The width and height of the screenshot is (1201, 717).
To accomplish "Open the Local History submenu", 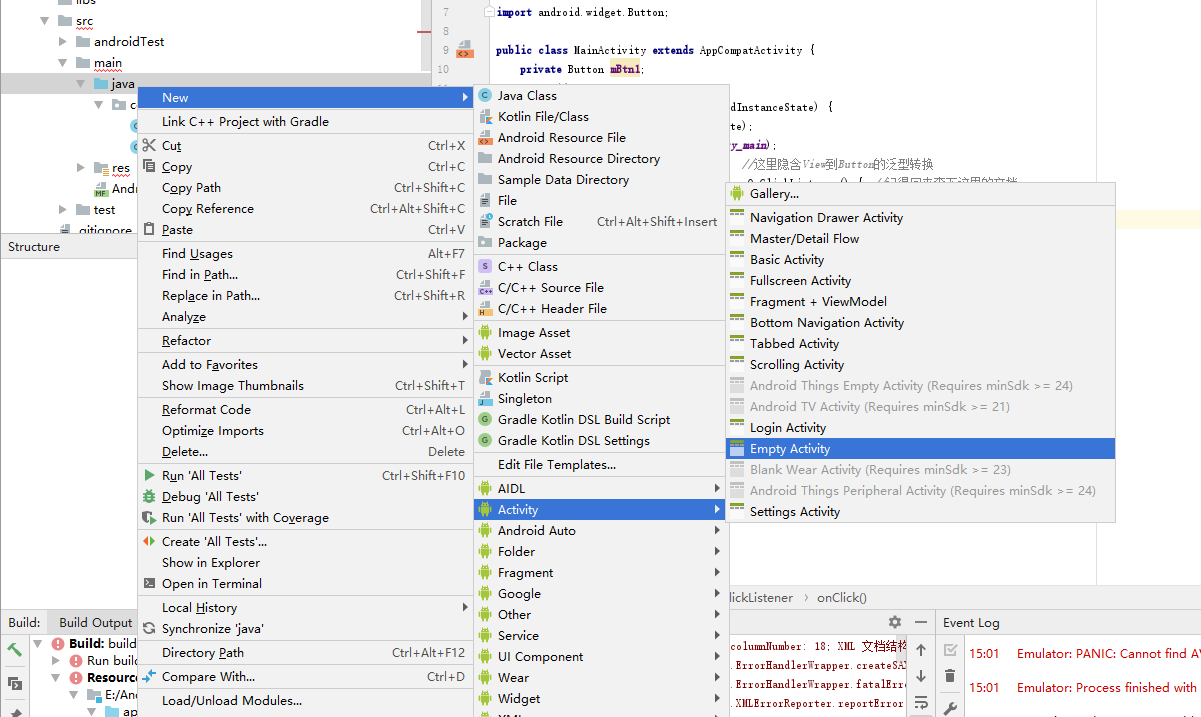I will (x=305, y=608).
